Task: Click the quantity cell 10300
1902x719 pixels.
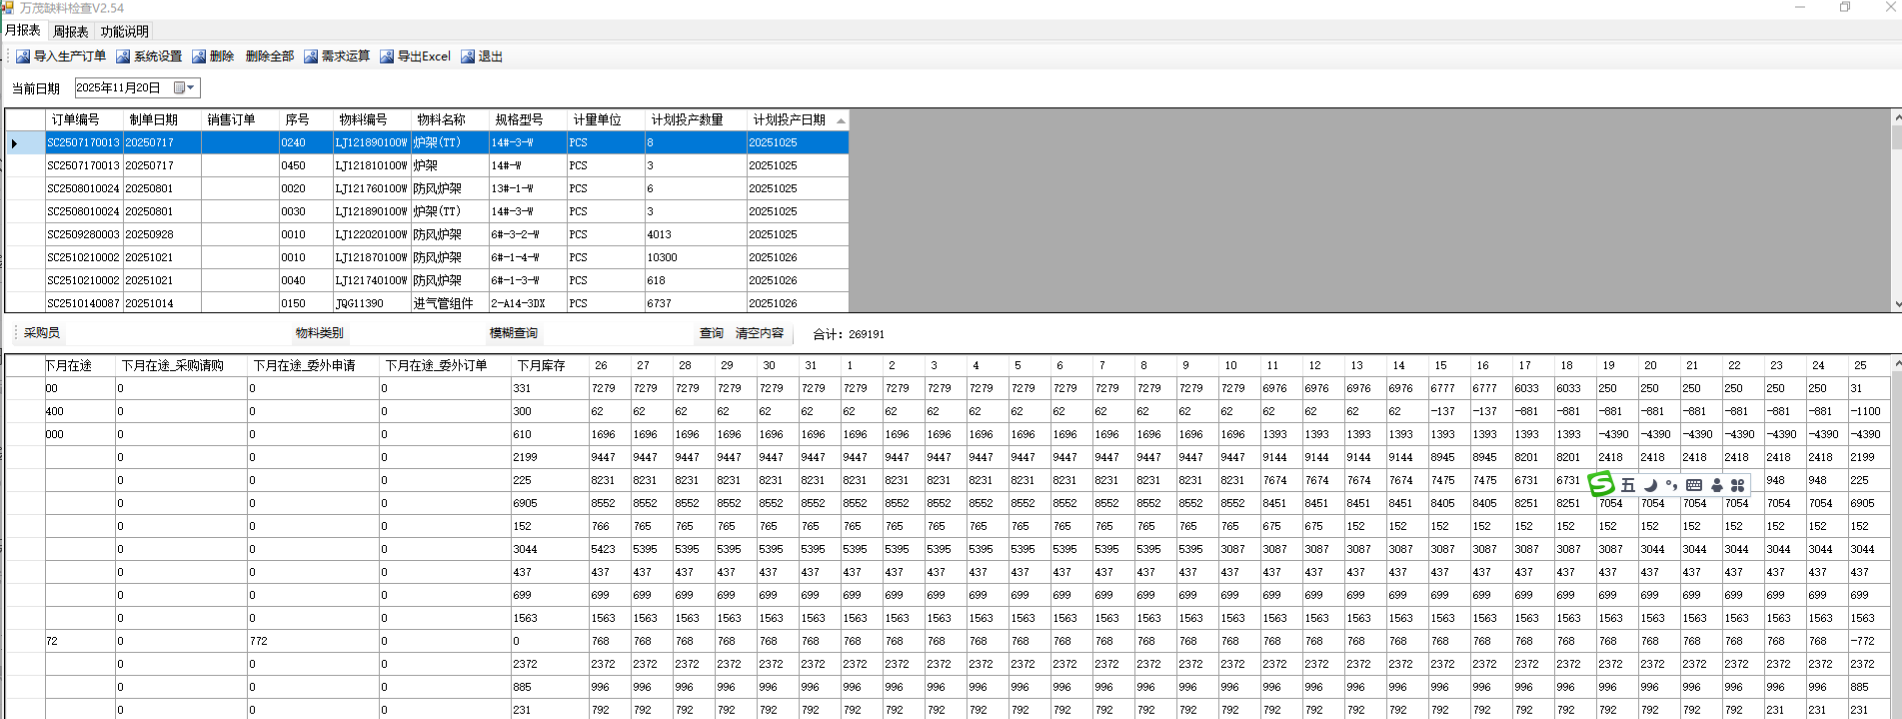Action: (x=696, y=258)
